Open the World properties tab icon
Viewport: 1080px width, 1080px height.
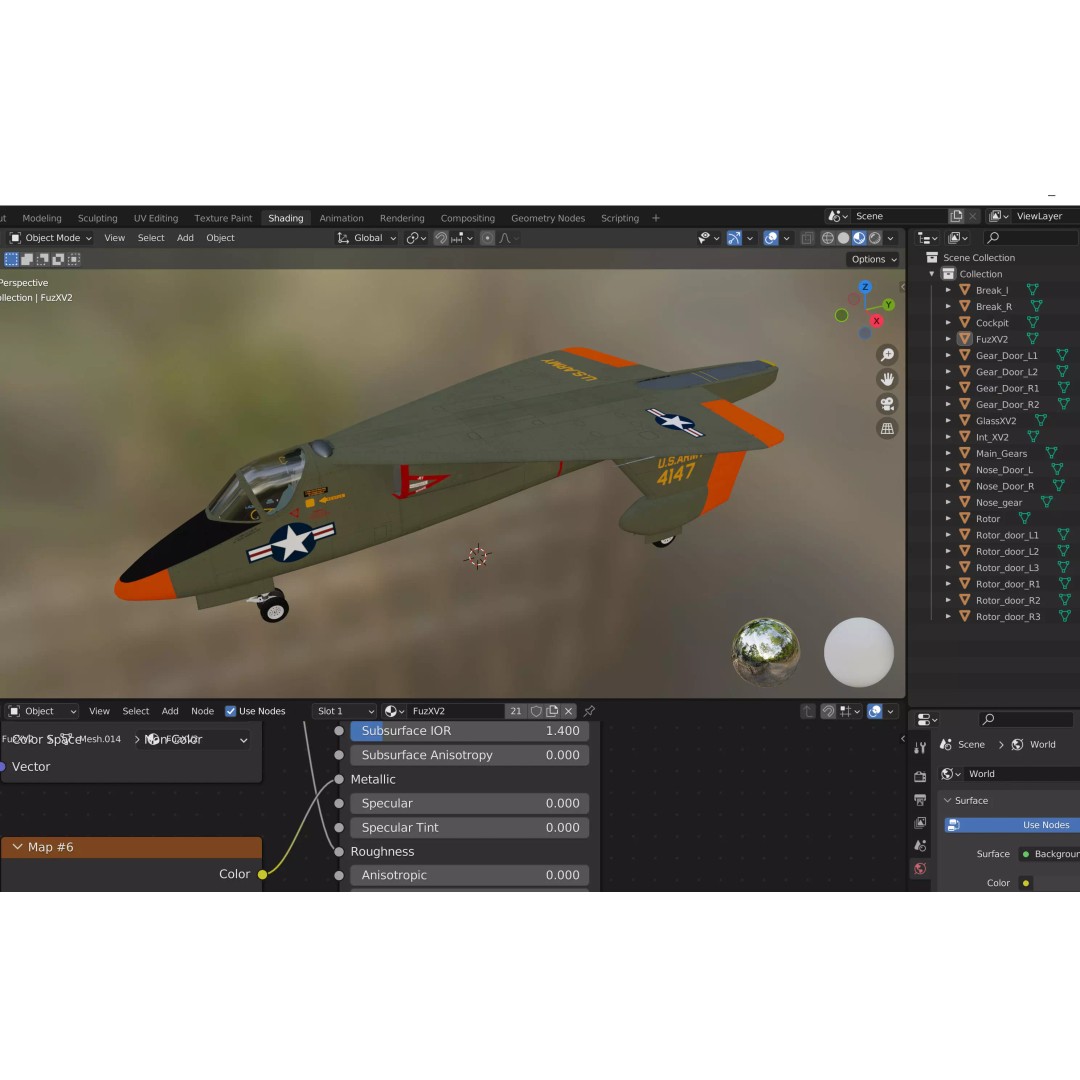point(920,869)
